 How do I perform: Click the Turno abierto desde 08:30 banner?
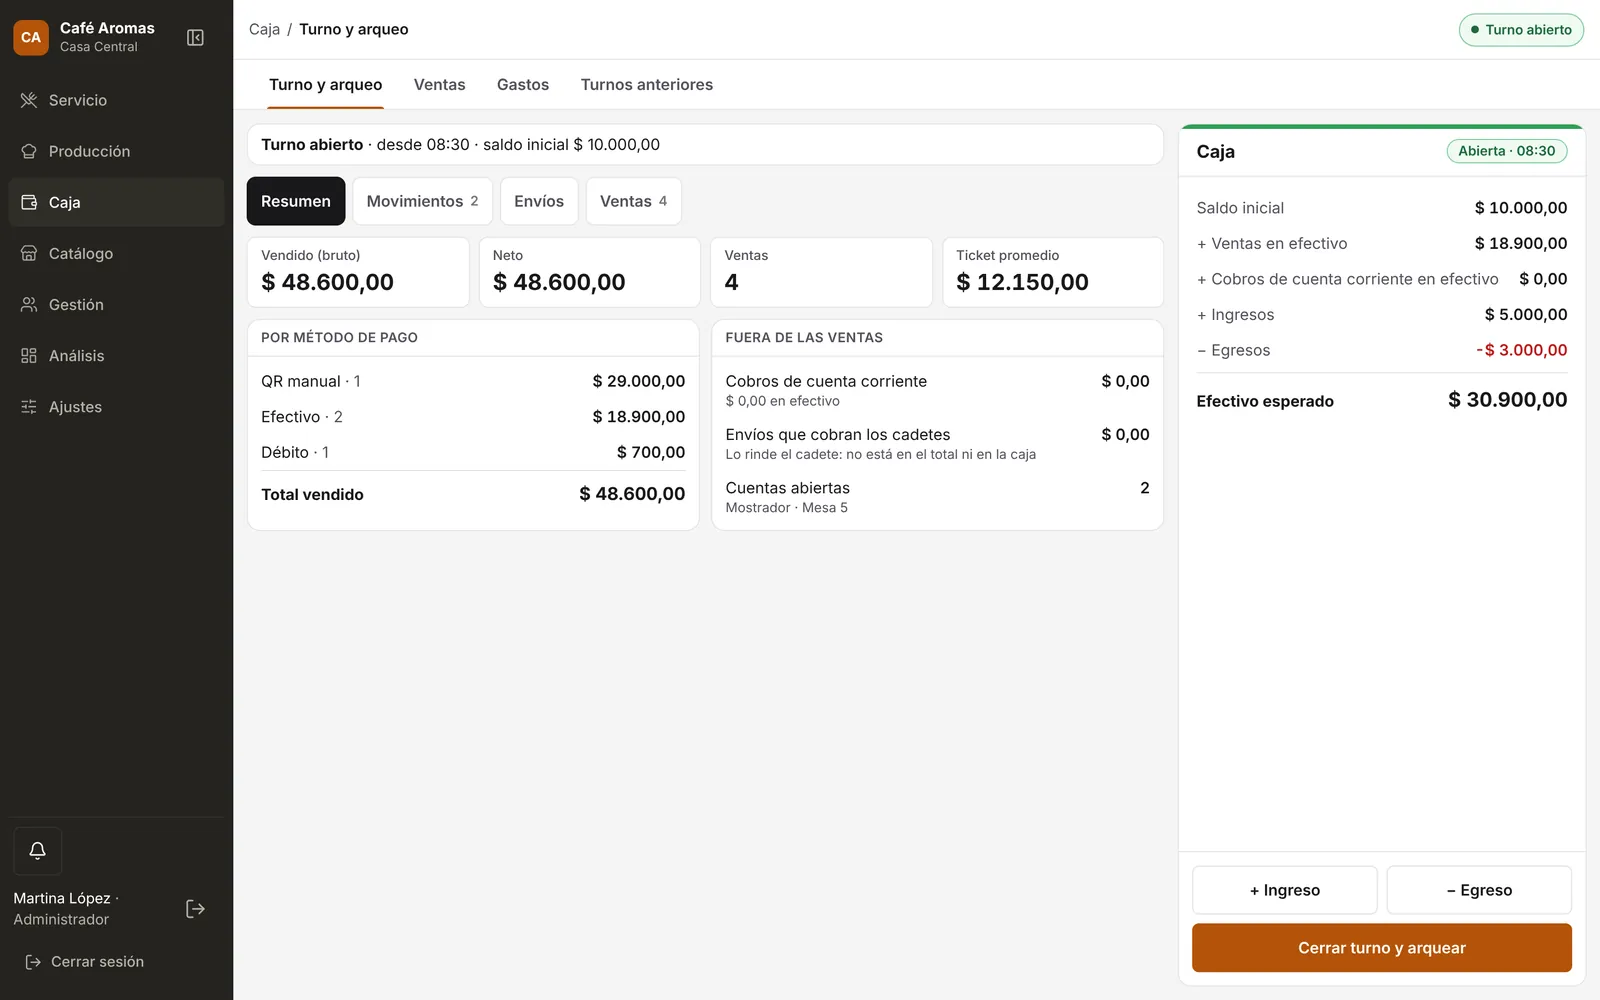click(705, 144)
